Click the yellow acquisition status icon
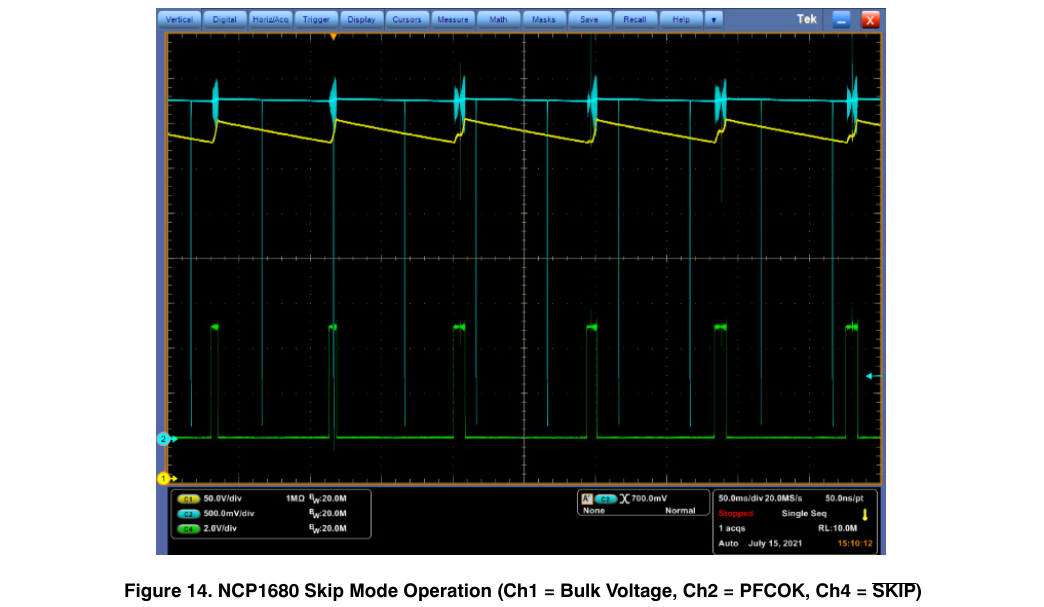This screenshot has width=1044, height=607. click(865, 514)
